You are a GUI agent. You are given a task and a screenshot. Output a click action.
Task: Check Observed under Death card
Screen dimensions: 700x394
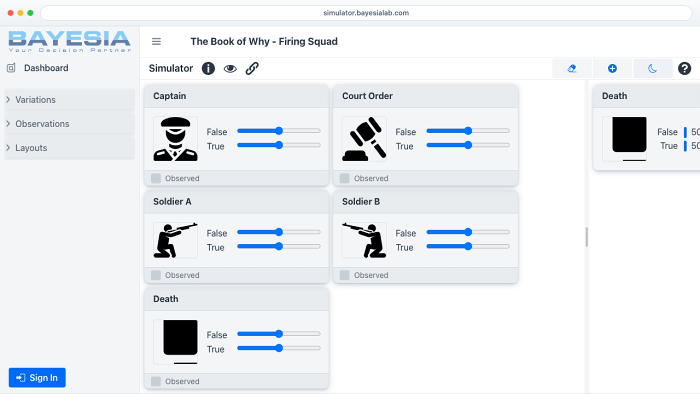(156, 381)
